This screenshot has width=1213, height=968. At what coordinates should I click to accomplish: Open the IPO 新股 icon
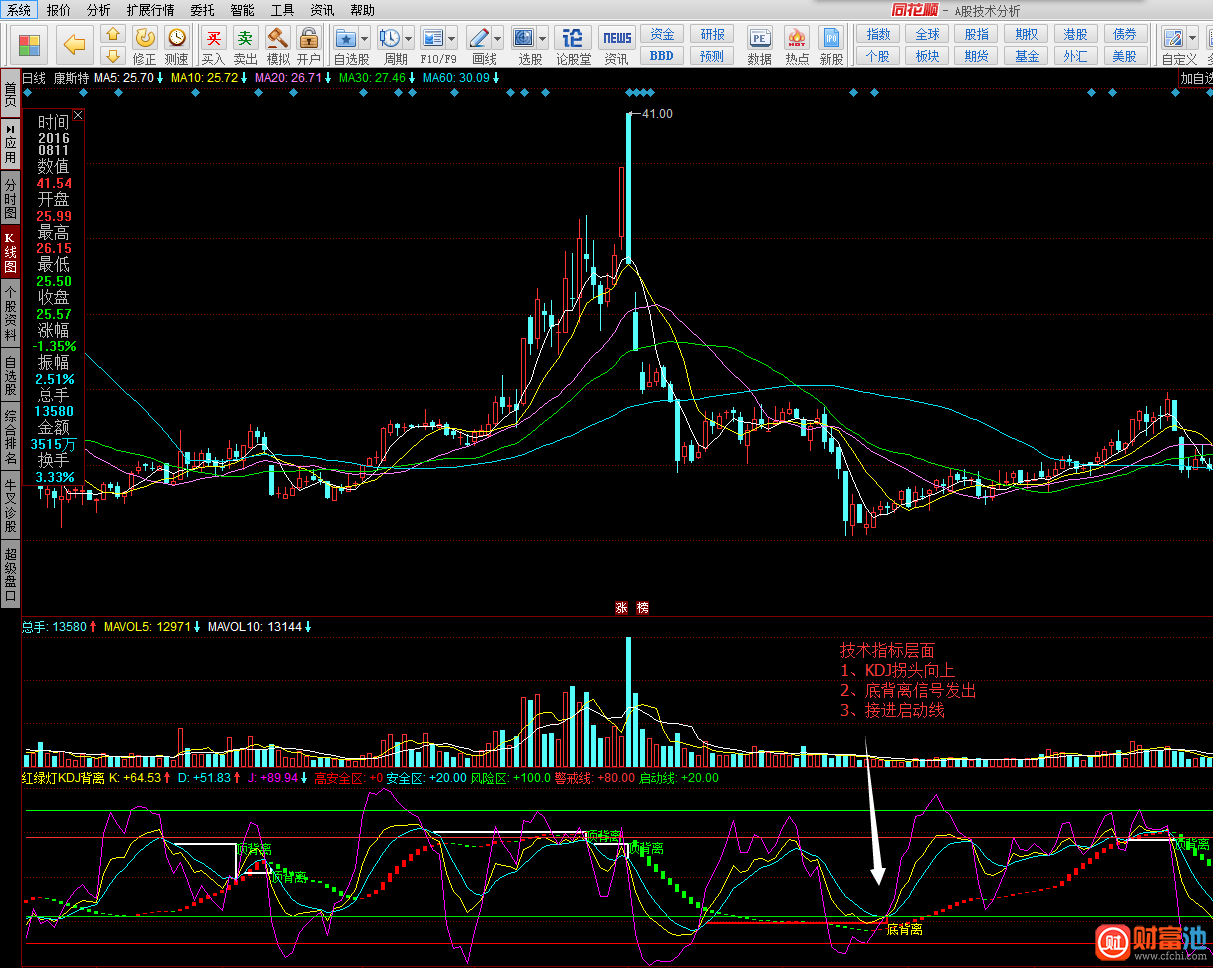(x=831, y=38)
